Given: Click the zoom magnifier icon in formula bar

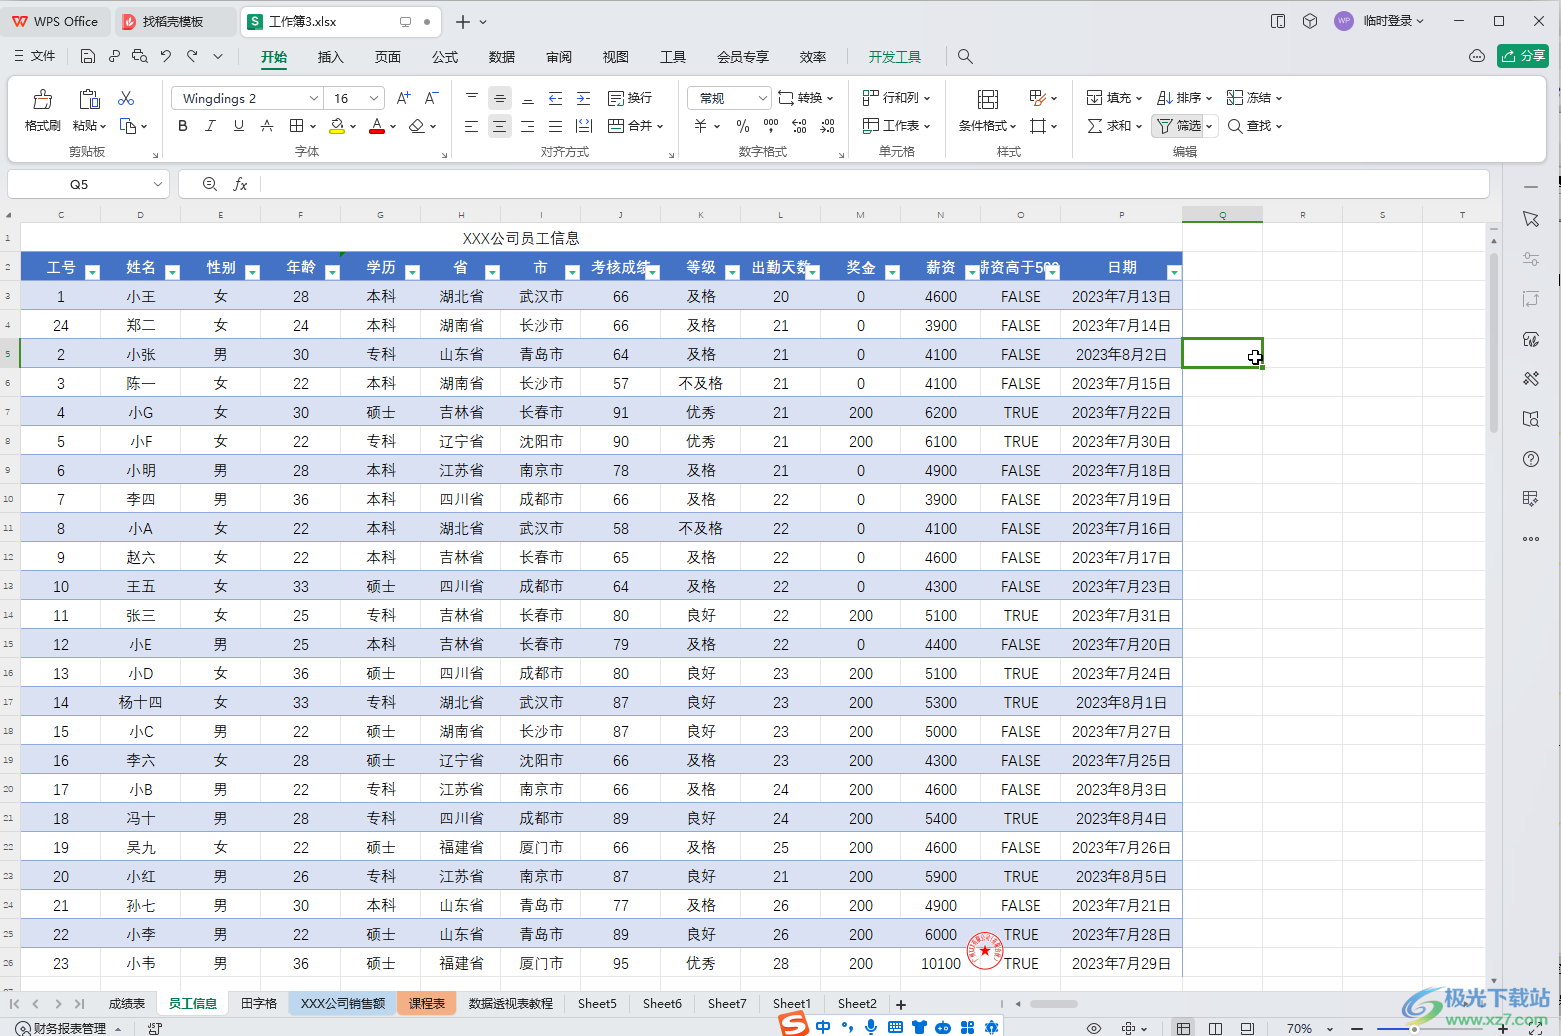Looking at the screenshot, I should [210, 184].
